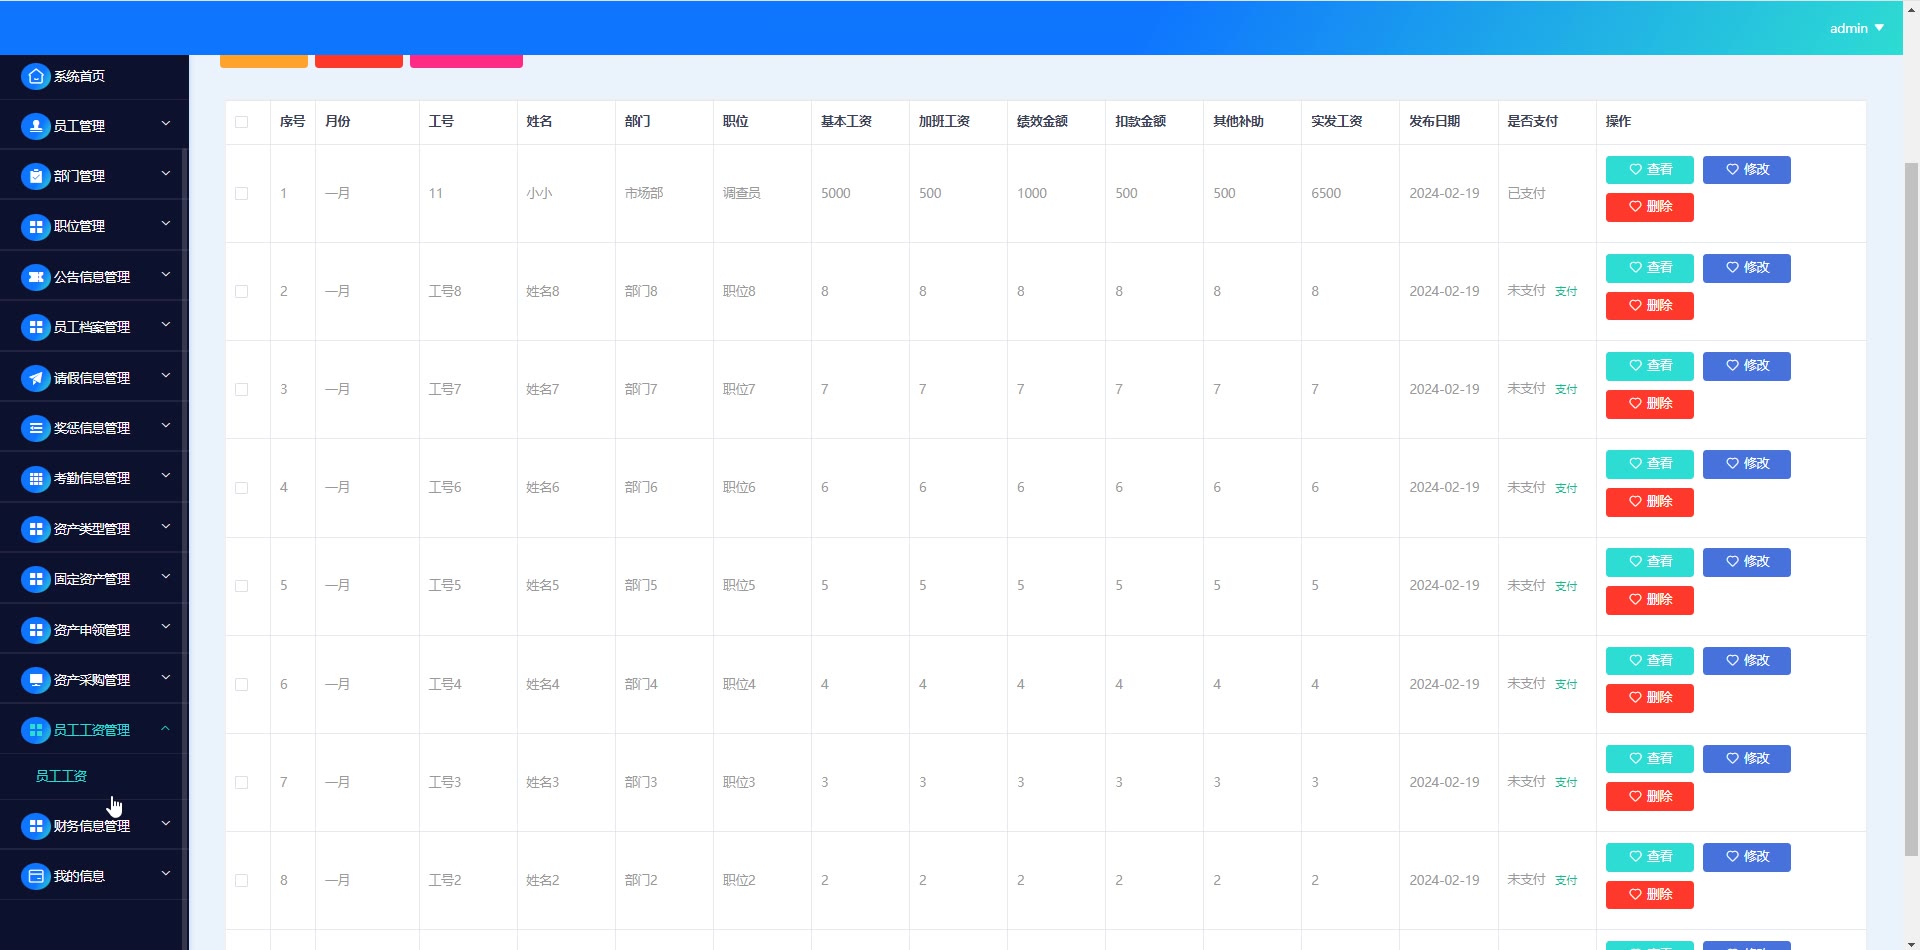Image resolution: width=1920 pixels, height=950 pixels.
Task: Click the 资产类型管理 icon
Action: [36, 529]
